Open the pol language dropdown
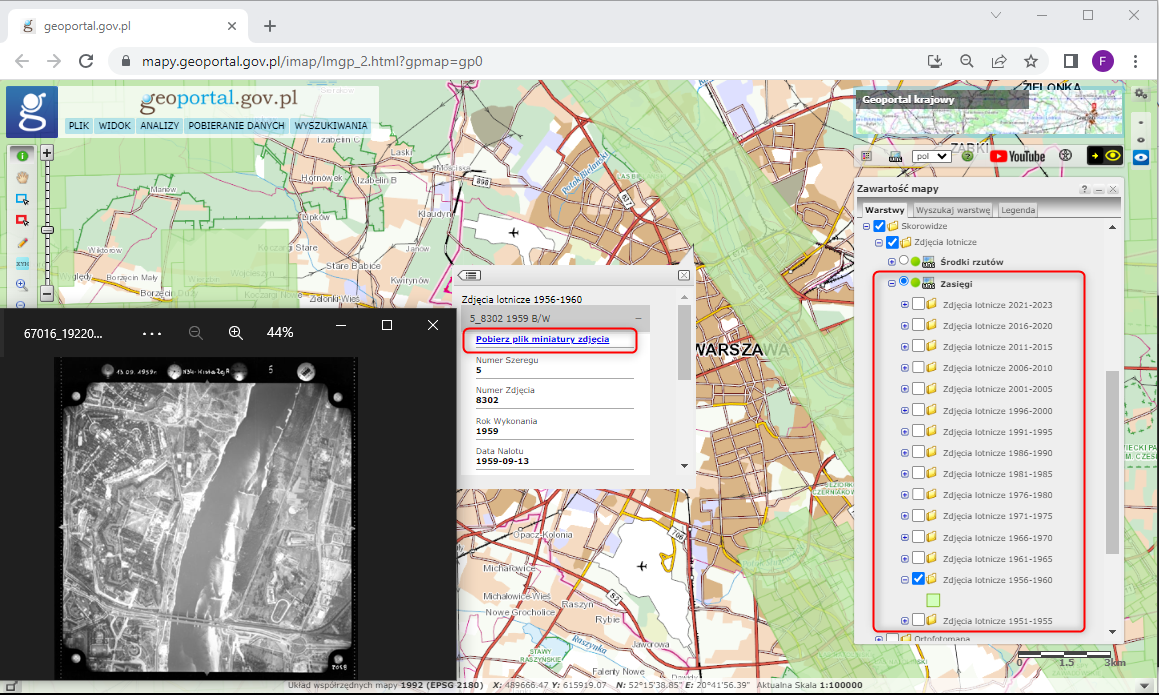The height and width of the screenshot is (695, 1159). (930, 156)
